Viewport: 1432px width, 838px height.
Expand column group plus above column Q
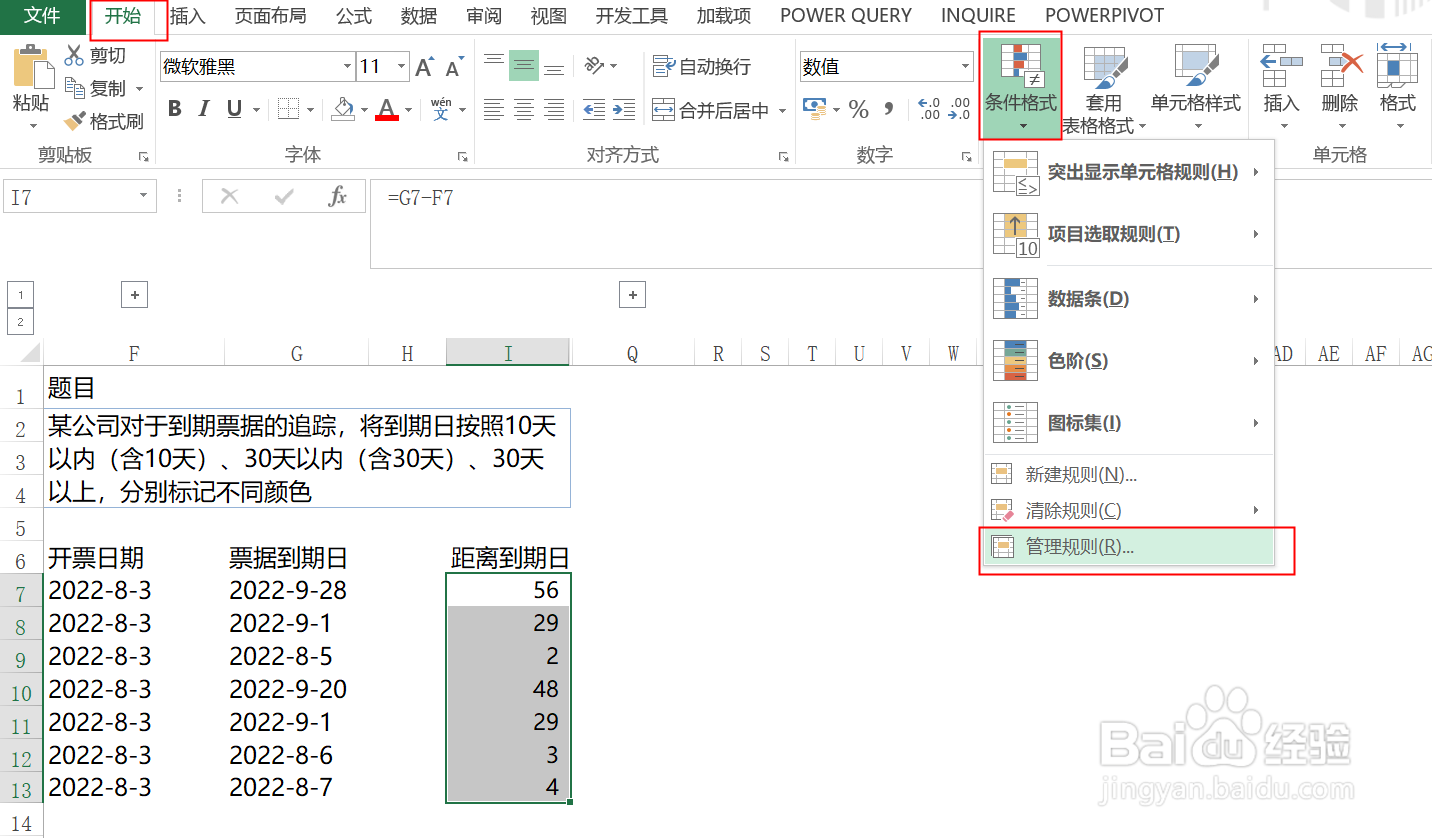(632, 294)
